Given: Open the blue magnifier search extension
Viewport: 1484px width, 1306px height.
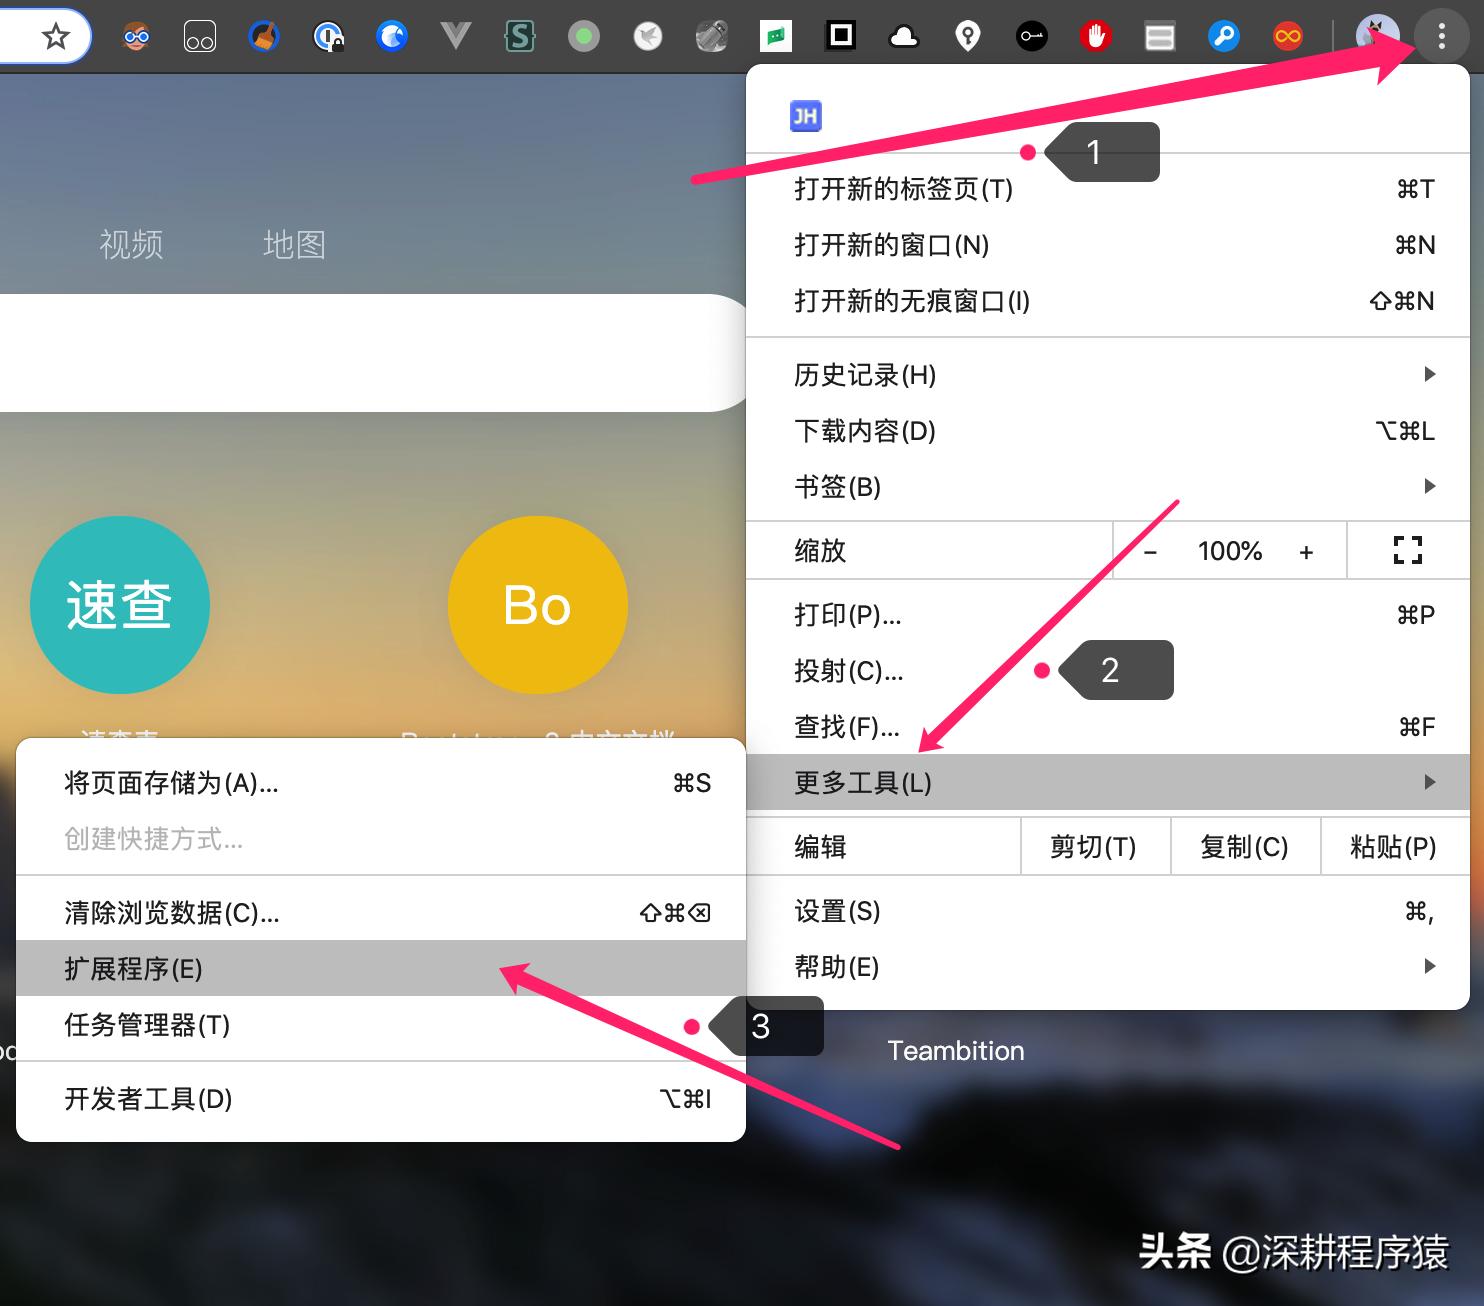Looking at the screenshot, I should point(1223,36).
